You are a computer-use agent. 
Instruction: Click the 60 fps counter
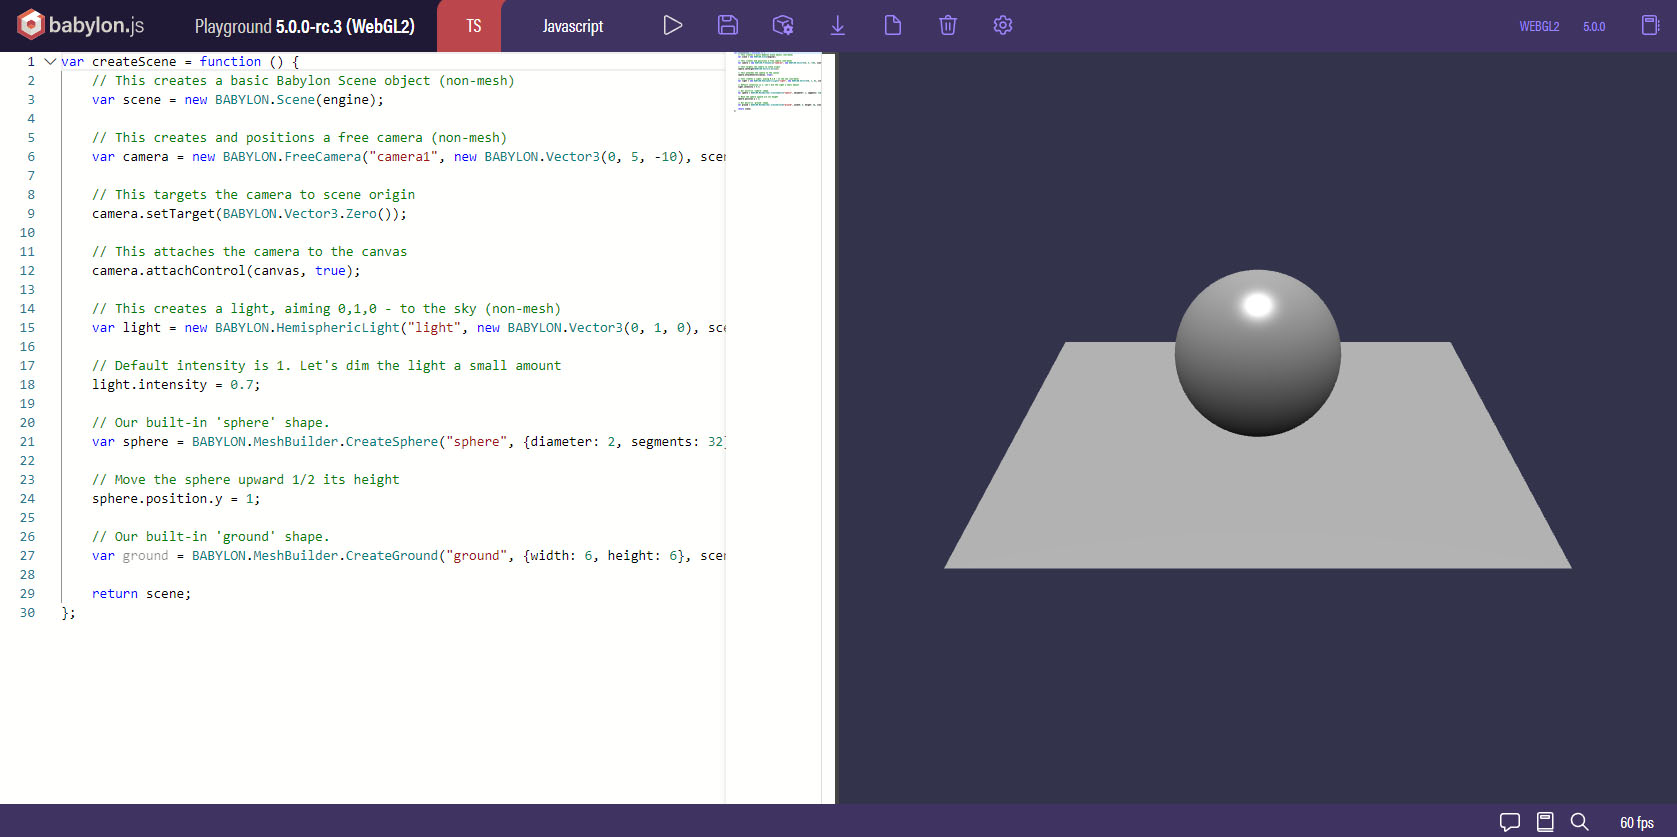coord(1637,822)
